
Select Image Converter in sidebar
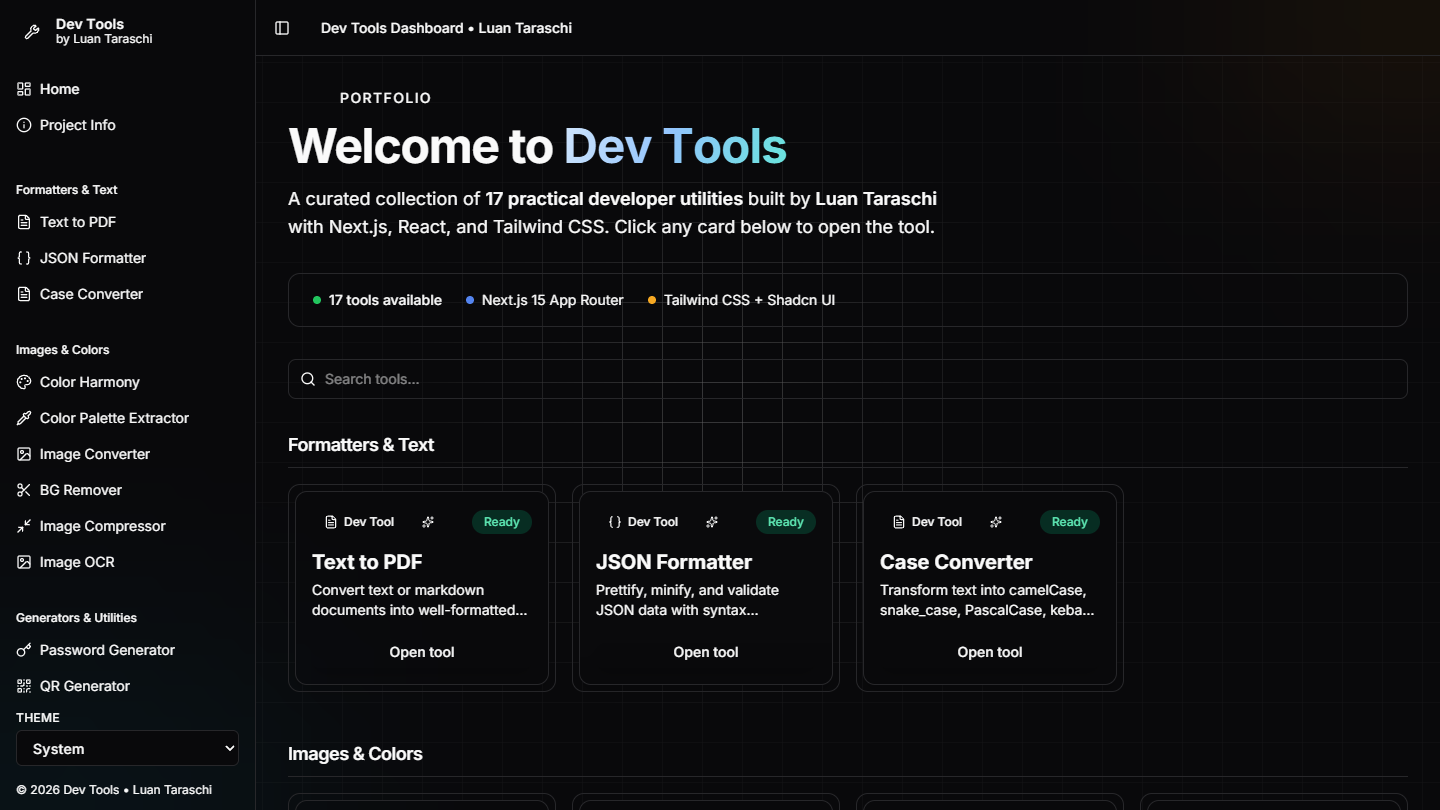pyautogui.click(x=128, y=454)
